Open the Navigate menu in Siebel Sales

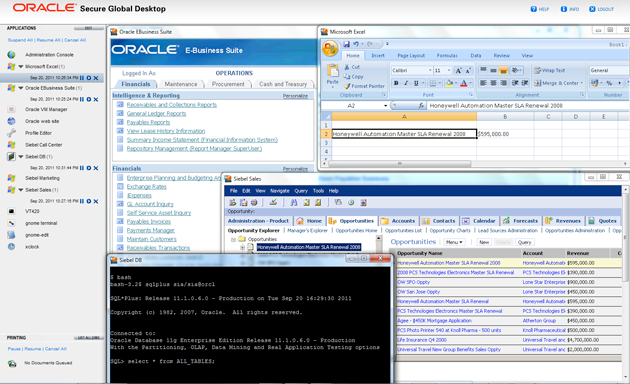(x=280, y=191)
